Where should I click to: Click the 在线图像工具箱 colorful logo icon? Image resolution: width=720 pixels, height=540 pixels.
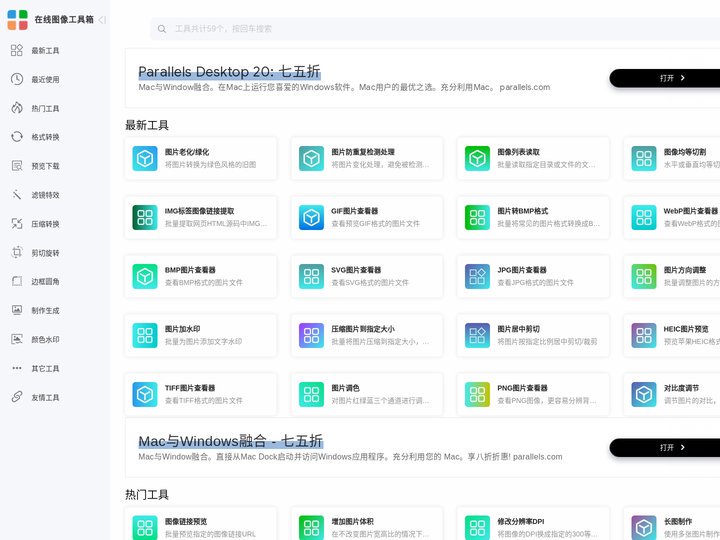coord(17,20)
